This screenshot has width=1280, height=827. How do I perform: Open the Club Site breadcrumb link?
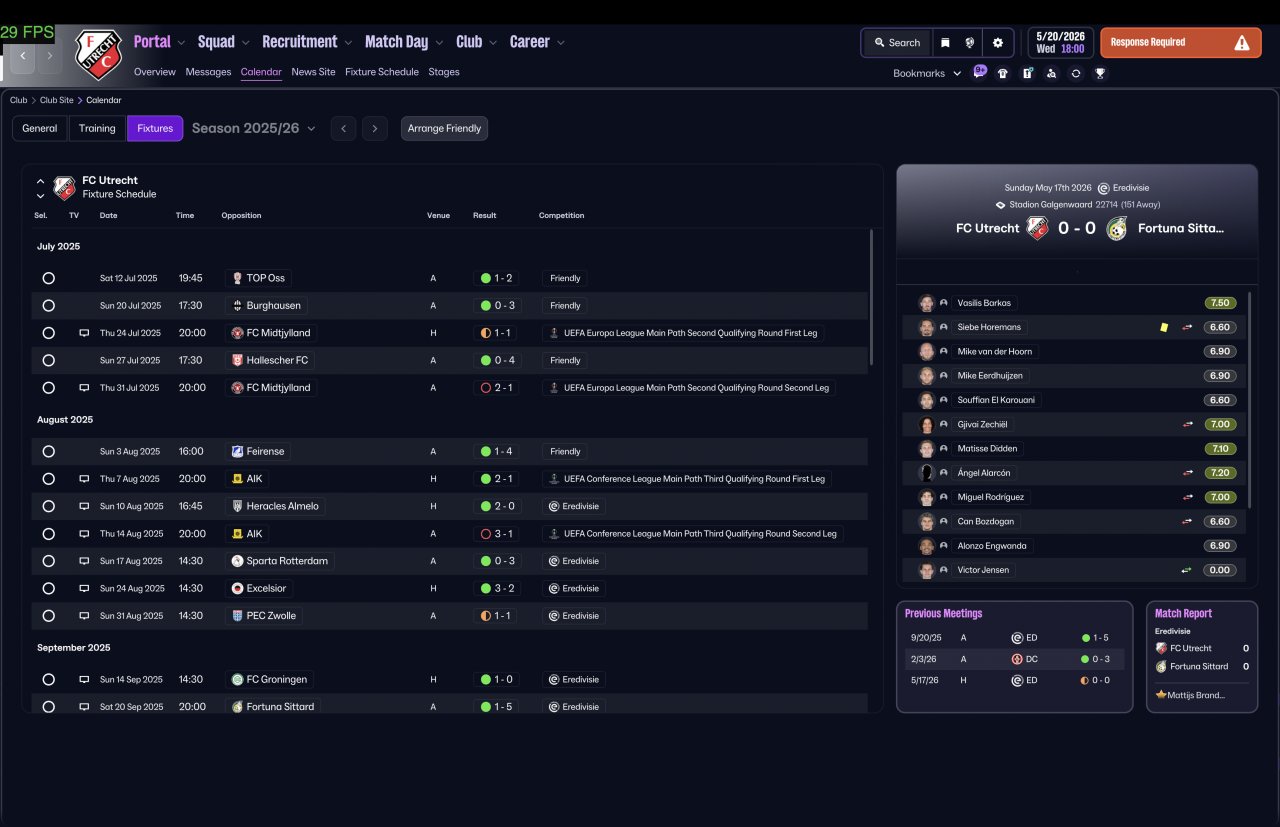57,100
